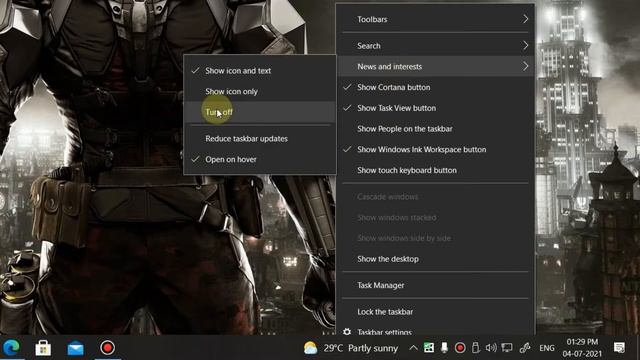Expand the Toolbars submenu
The height and width of the screenshot is (360, 640).
pyautogui.click(x=435, y=19)
